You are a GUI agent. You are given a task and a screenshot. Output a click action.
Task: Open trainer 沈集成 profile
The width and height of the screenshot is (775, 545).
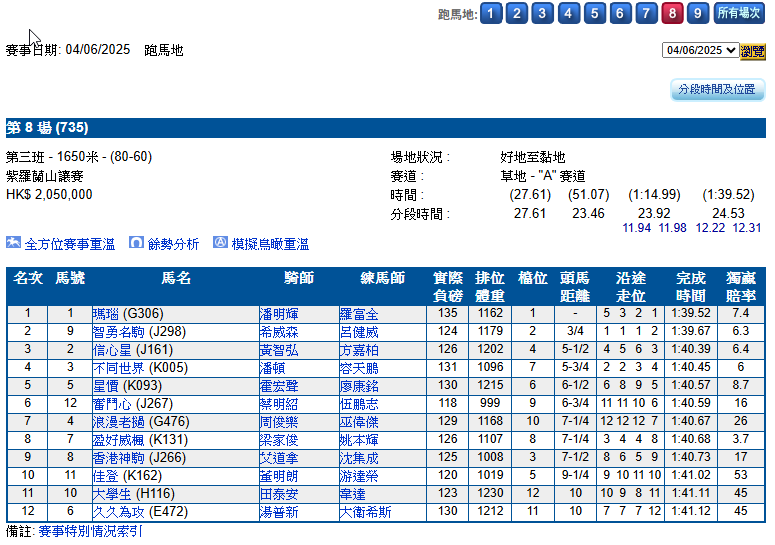click(x=359, y=458)
